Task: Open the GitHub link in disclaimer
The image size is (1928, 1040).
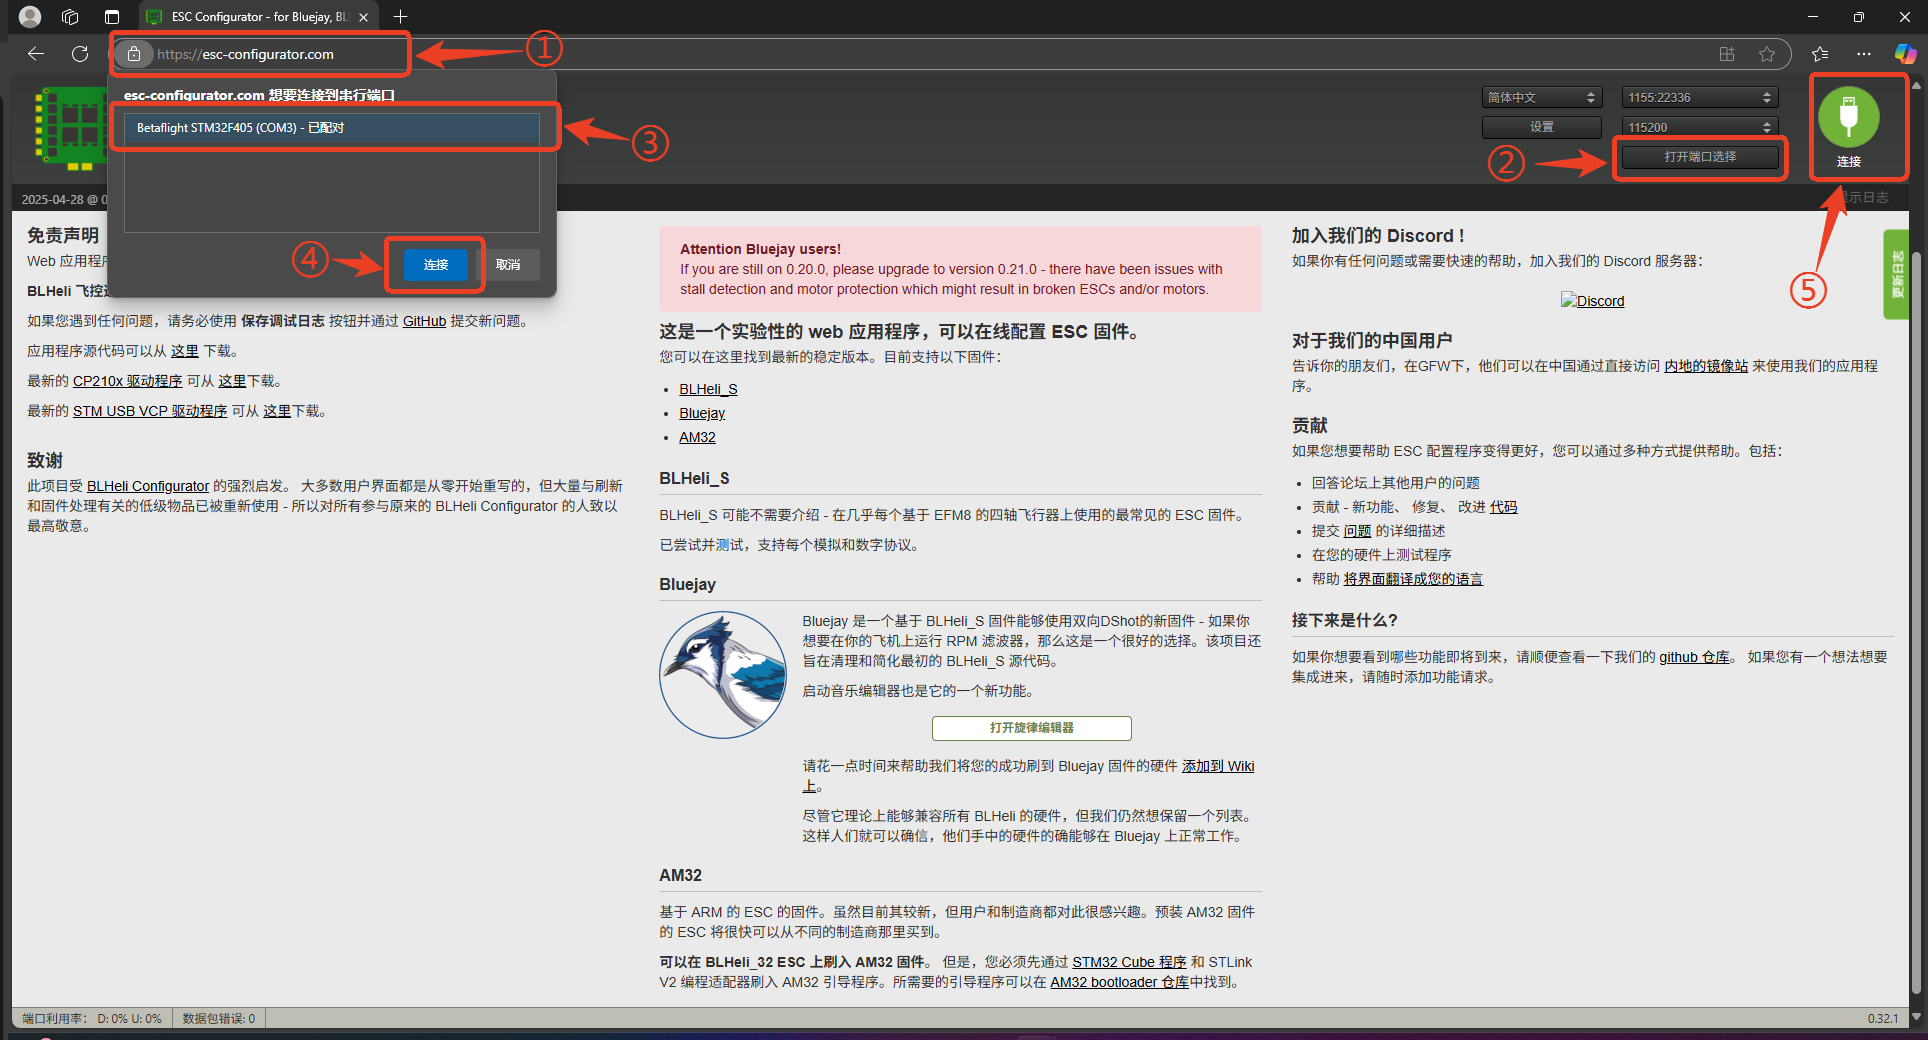Action: 424,321
